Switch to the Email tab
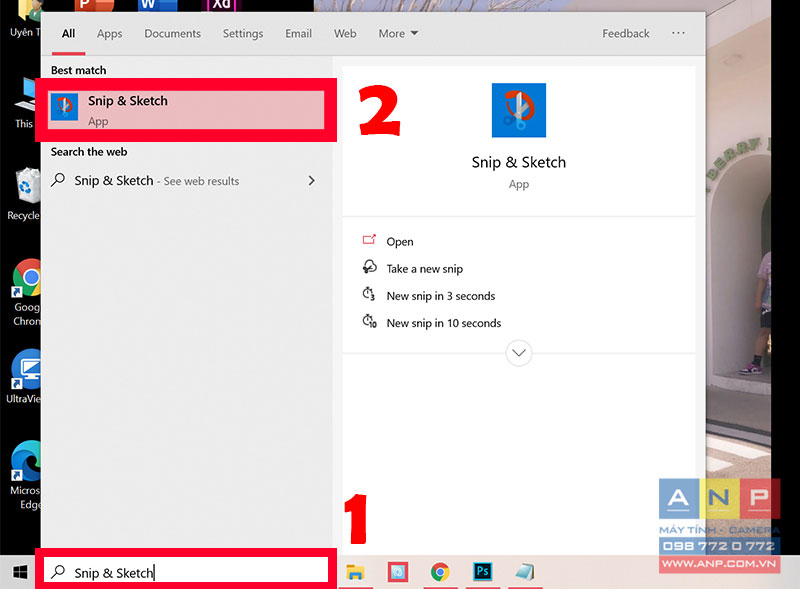800x589 pixels. [298, 34]
